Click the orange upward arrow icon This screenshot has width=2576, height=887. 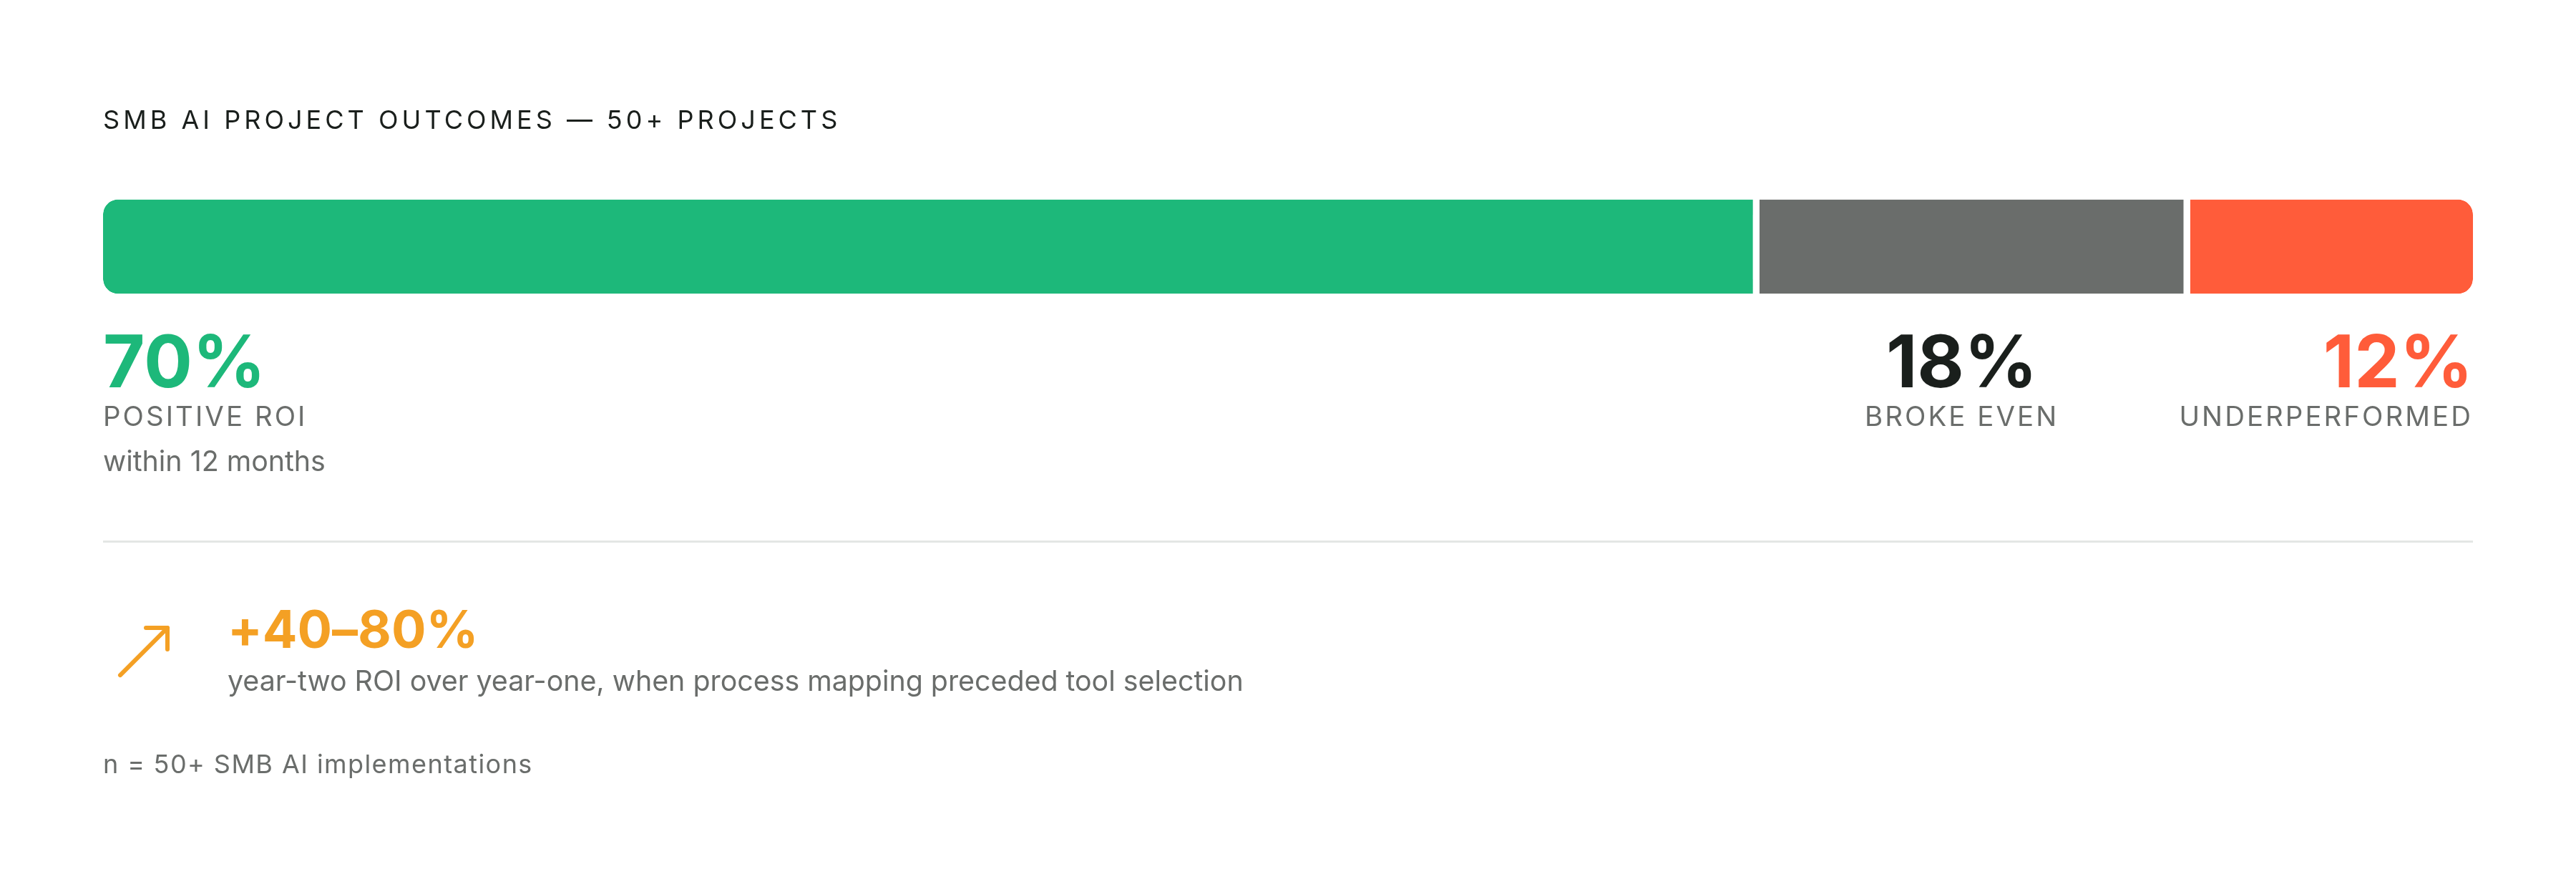point(144,651)
